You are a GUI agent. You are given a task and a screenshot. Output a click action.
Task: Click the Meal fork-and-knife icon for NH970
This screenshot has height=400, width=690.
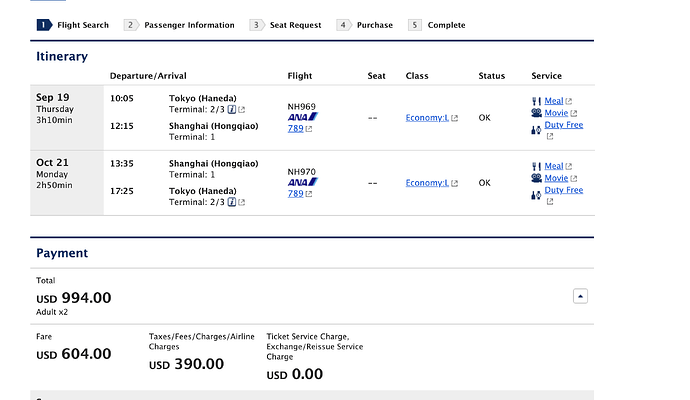536,166
